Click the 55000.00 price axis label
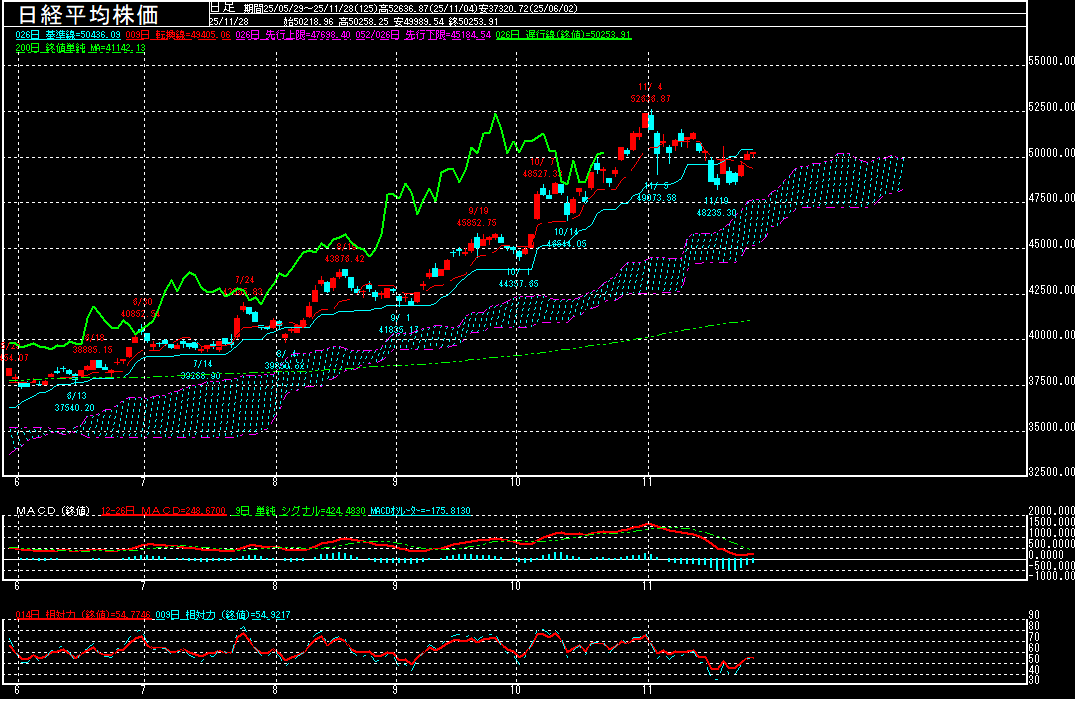1080x703 pixels. pos(1053,61)
